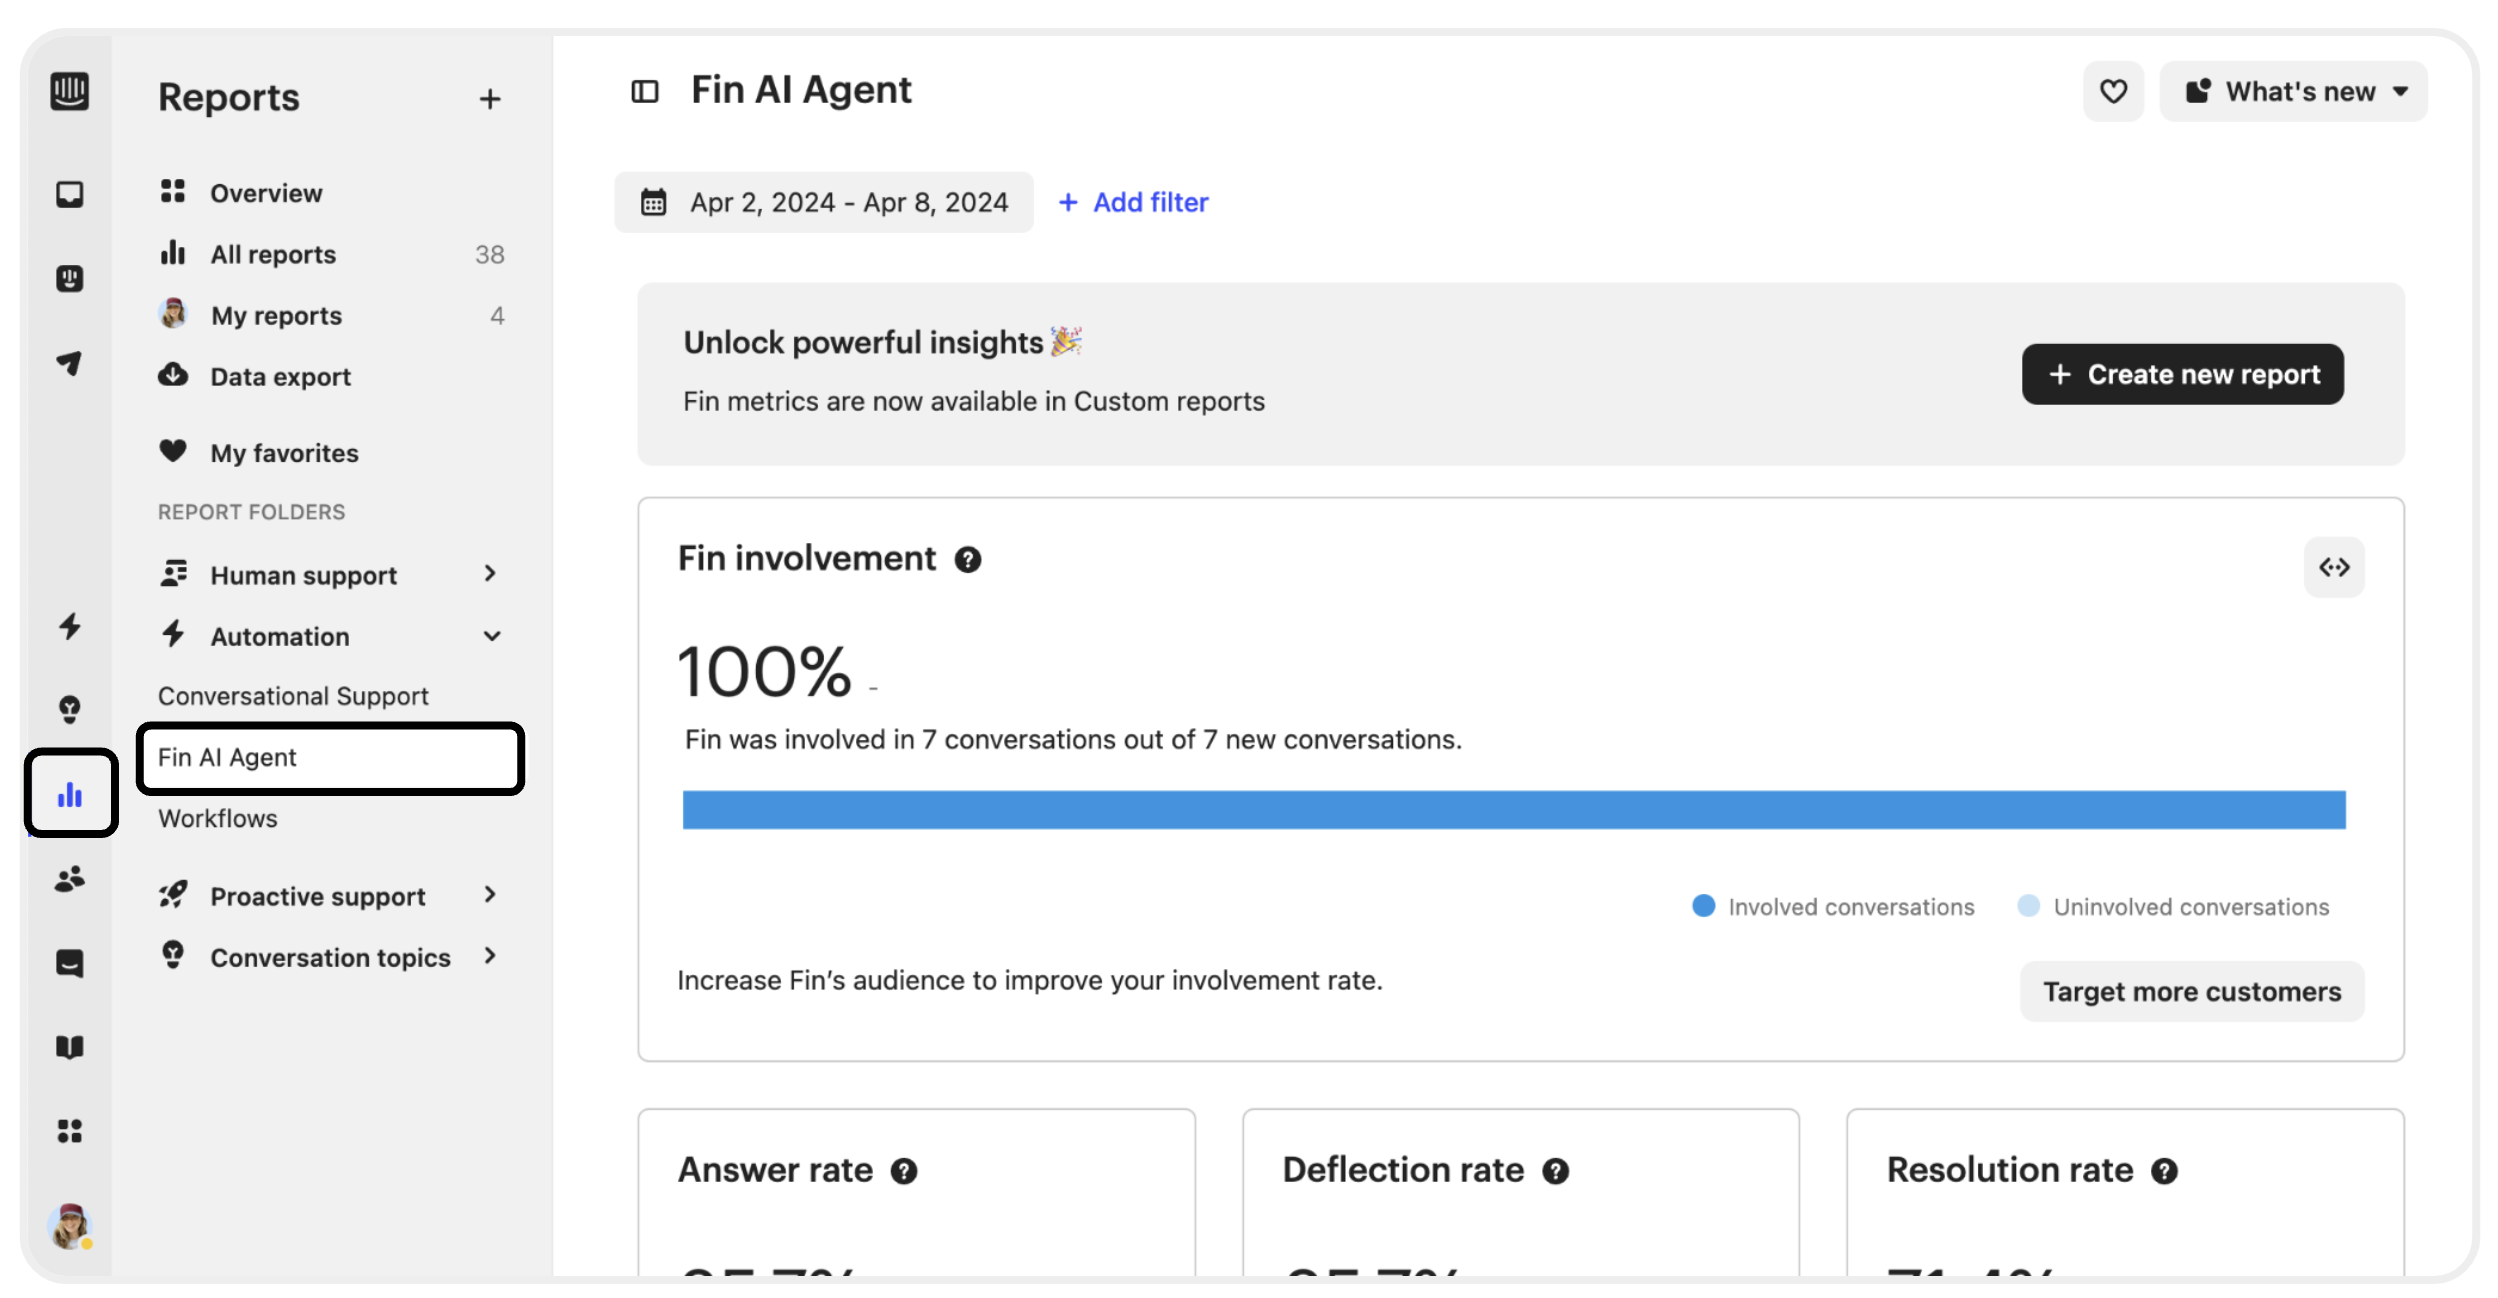The height and width of the screenshot is (1298, 2498).
Task: Open My favorites
Action: [x=331, y=453]
